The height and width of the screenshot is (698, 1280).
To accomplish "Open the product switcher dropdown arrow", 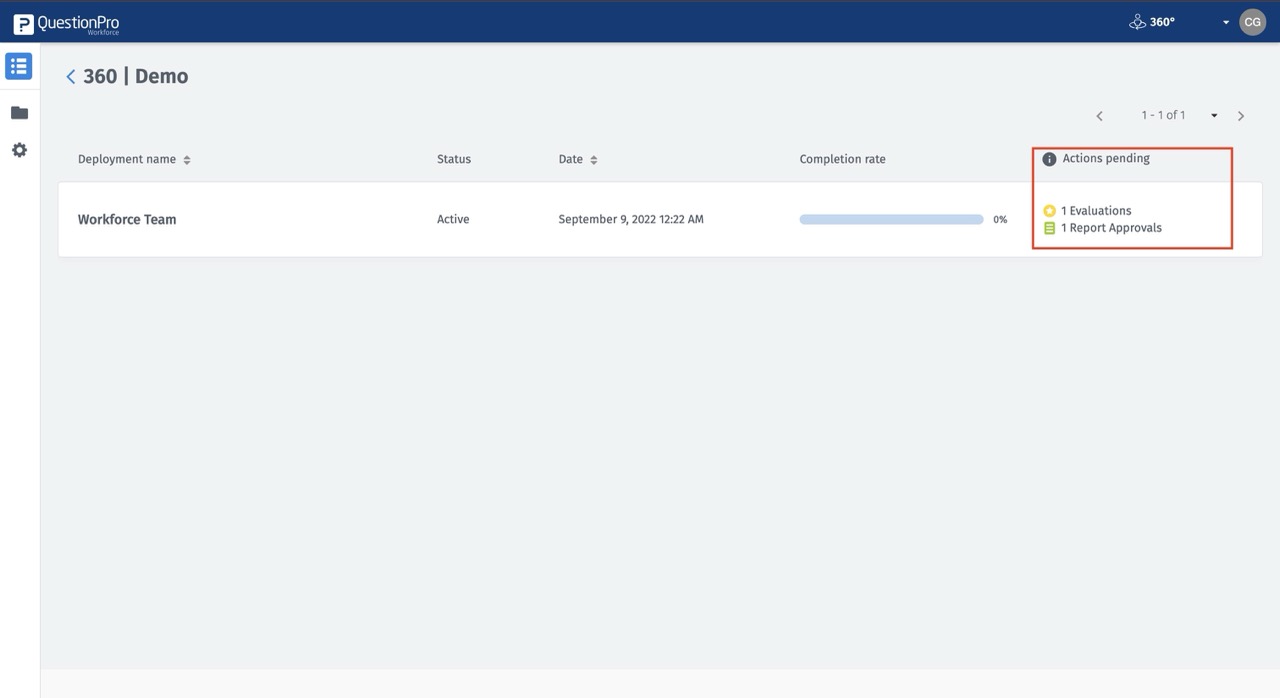I will (x=1226, y=21).
